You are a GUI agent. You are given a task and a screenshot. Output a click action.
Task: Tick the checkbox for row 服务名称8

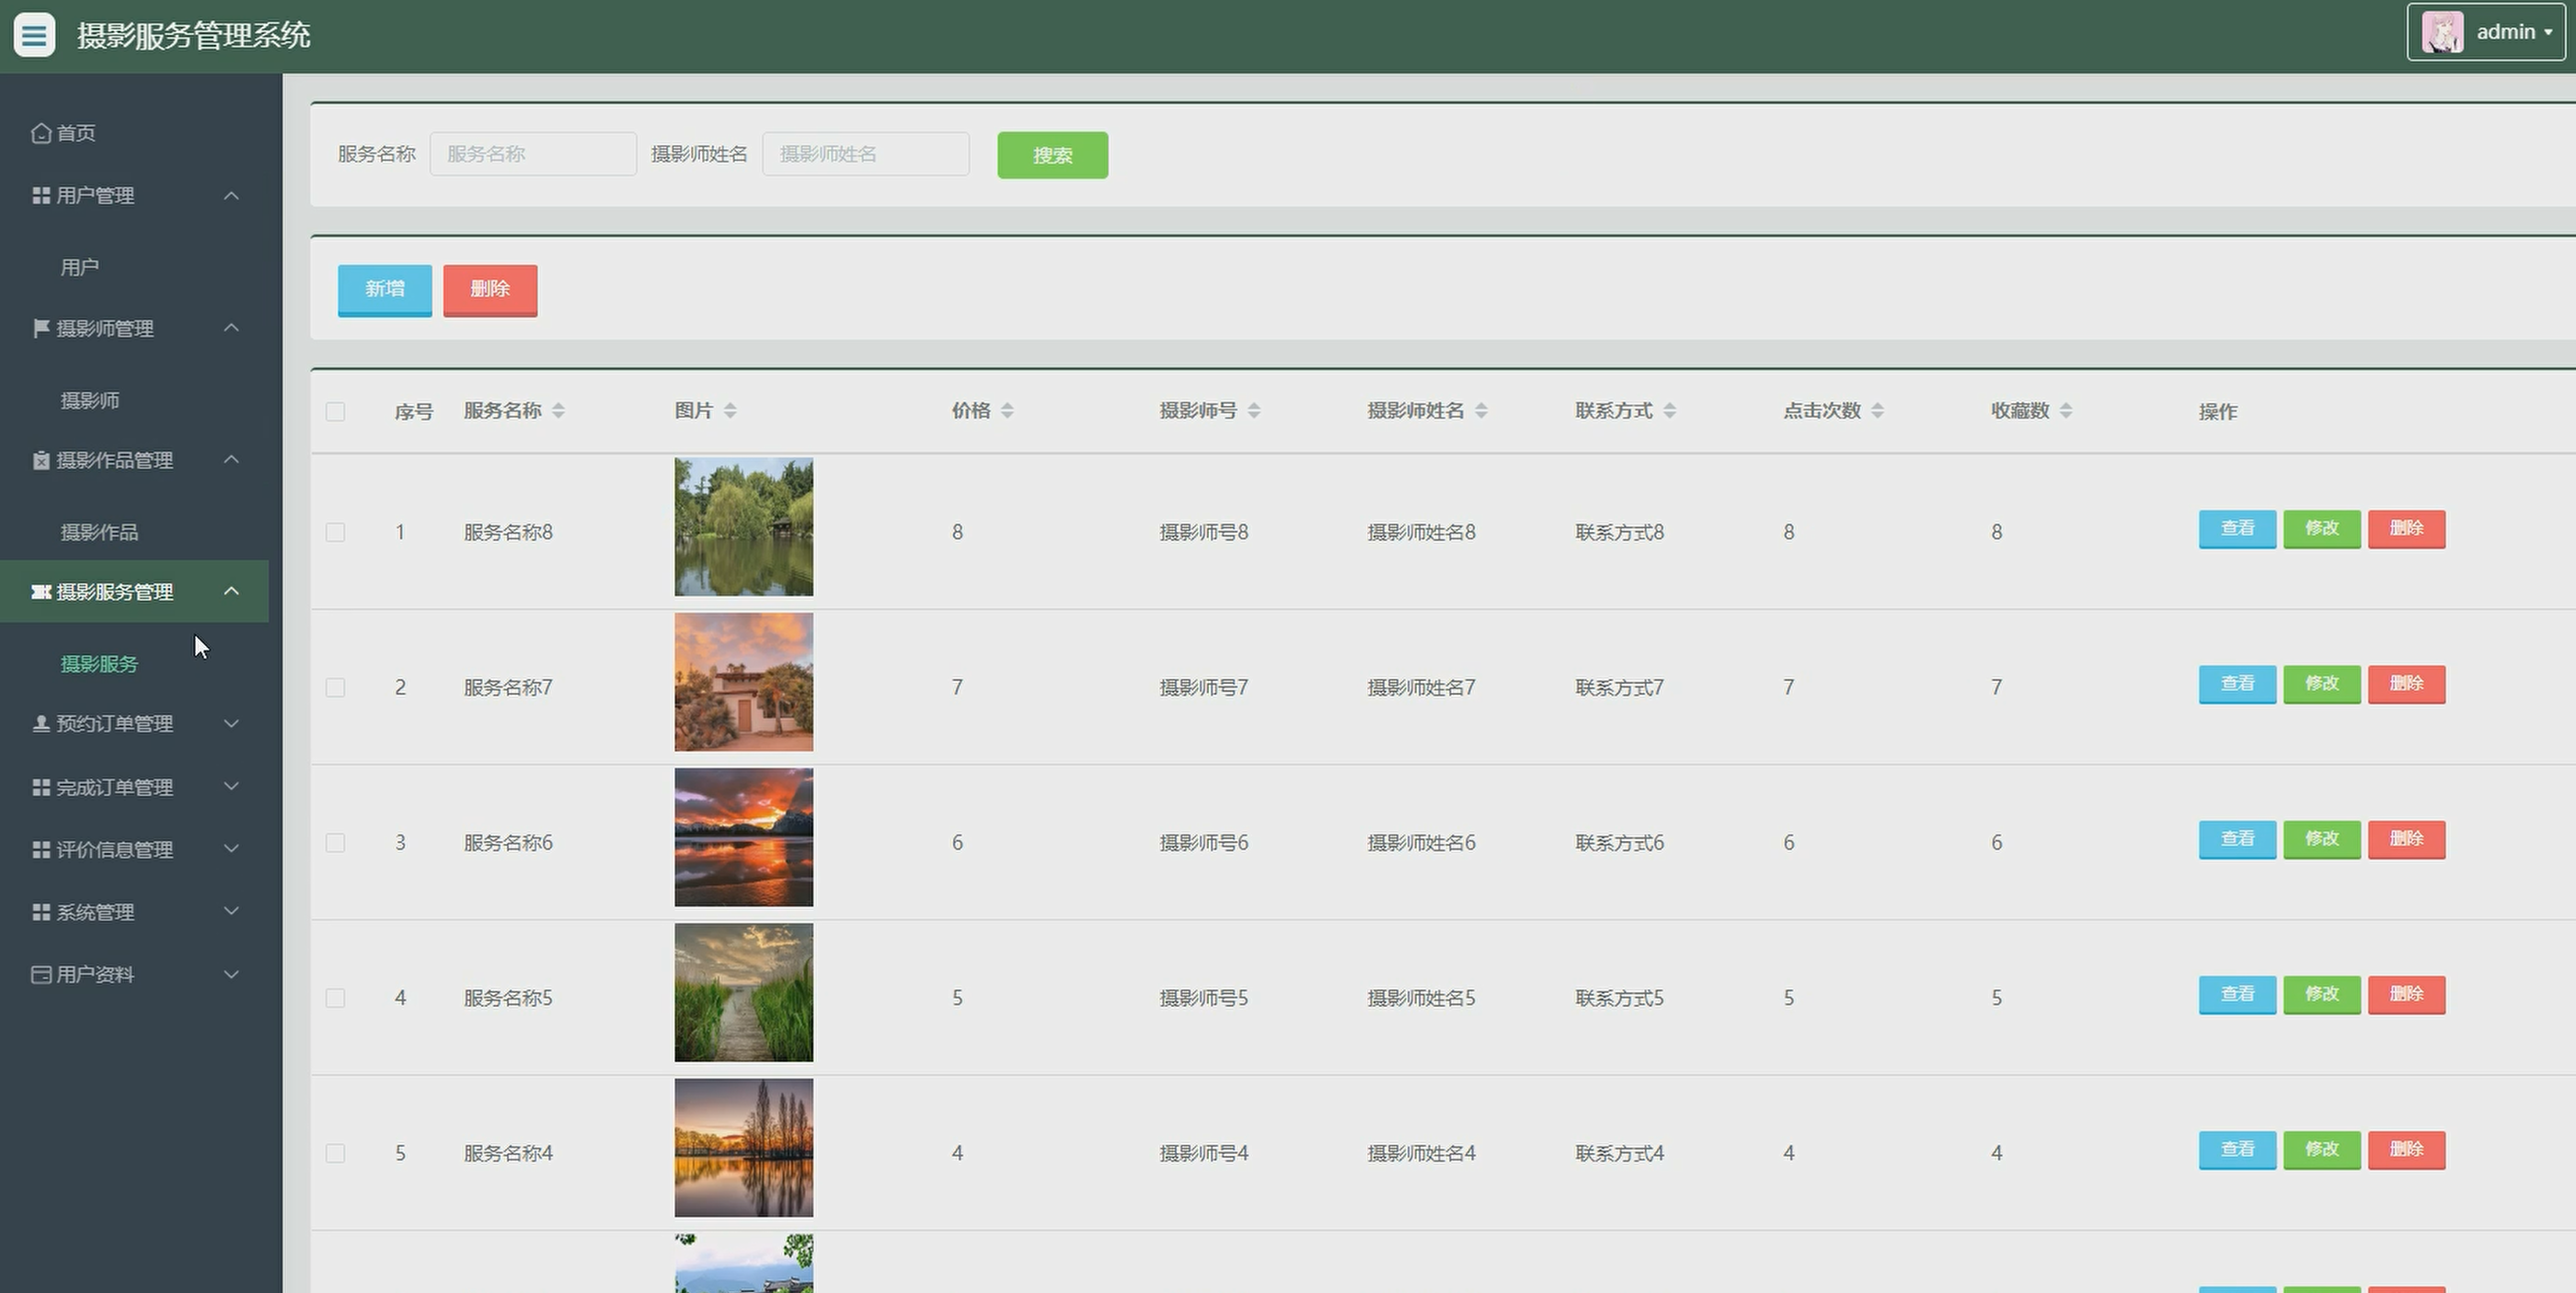click(x=335, y=532)
